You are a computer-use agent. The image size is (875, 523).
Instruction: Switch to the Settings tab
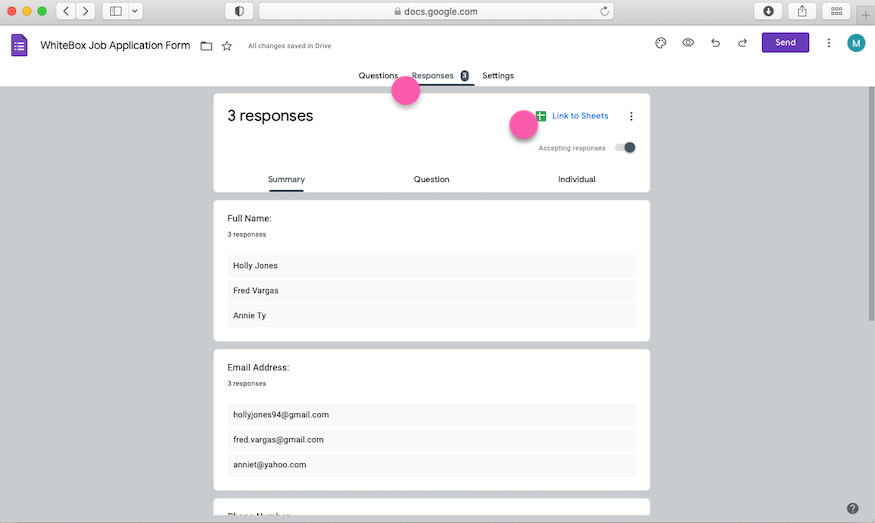point(498,76)
